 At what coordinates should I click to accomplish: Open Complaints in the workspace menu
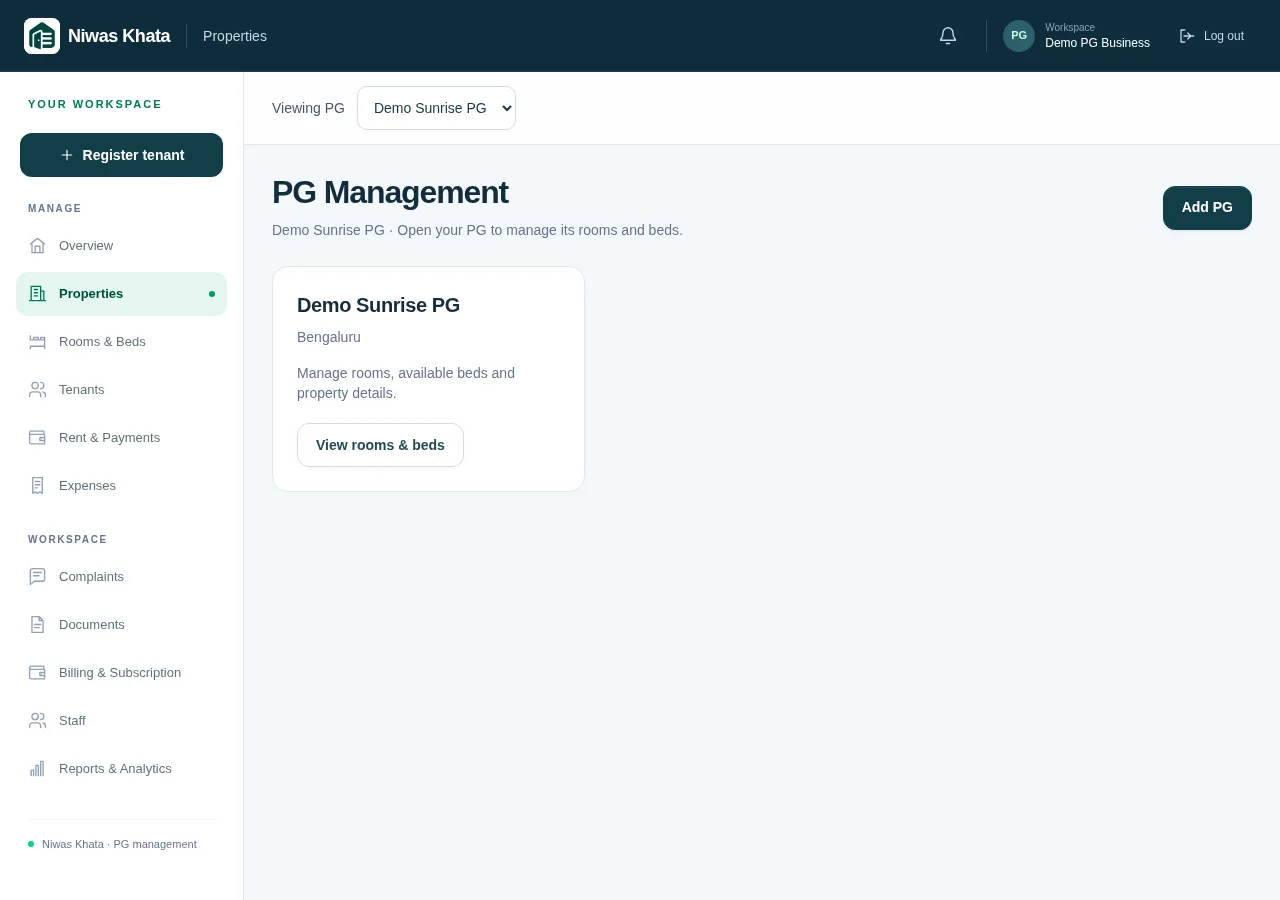(x=121, y=576)
